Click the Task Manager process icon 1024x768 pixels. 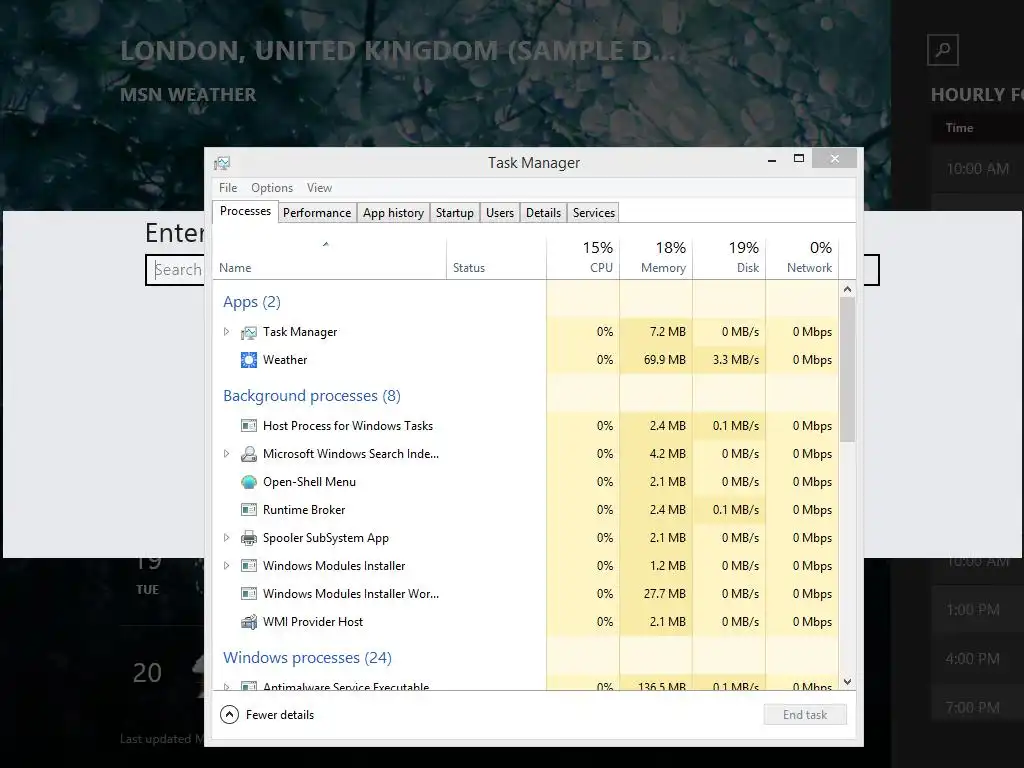tap(249, 332)
